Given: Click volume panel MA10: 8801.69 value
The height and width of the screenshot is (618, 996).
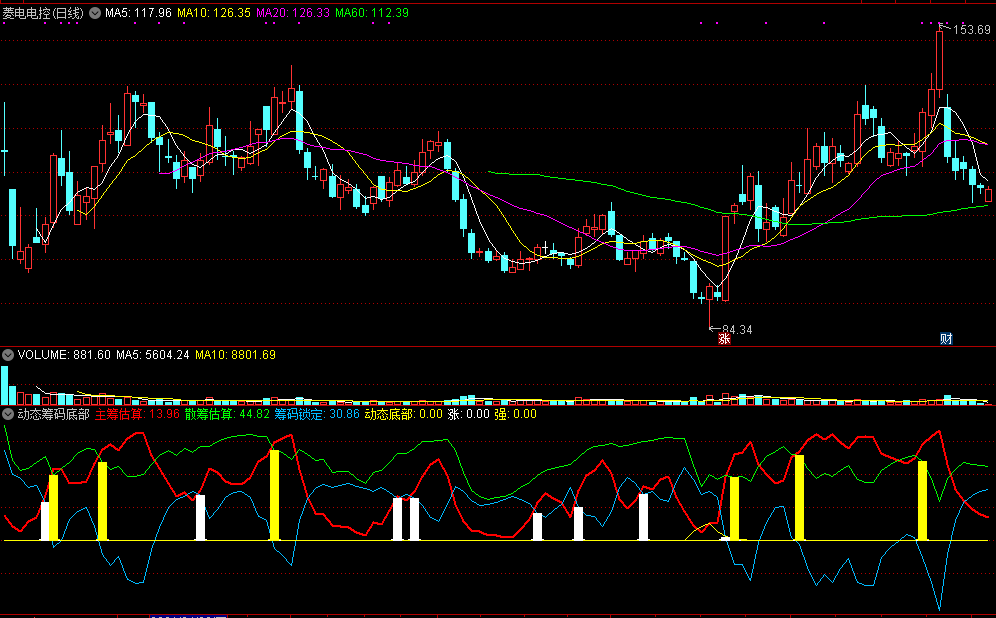Looking at the screenshot, I should point(236,355).
